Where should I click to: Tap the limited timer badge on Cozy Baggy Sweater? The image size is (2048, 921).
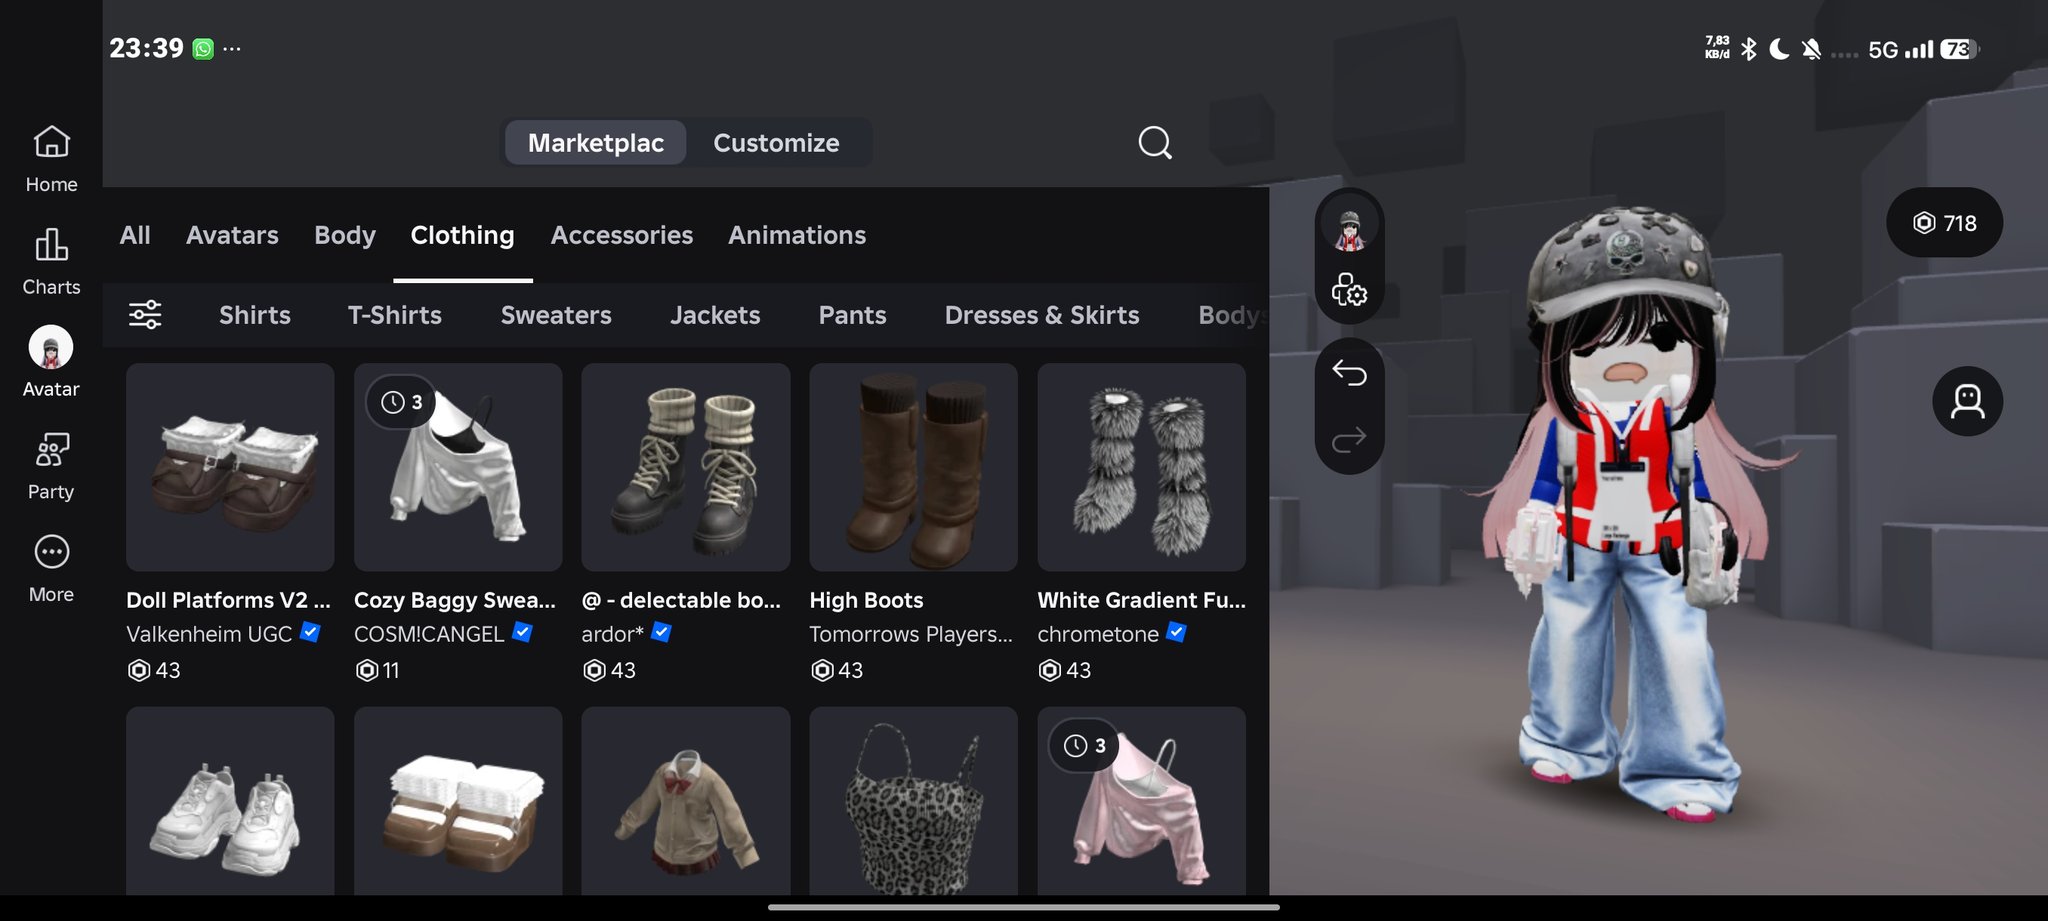[401, 402]
